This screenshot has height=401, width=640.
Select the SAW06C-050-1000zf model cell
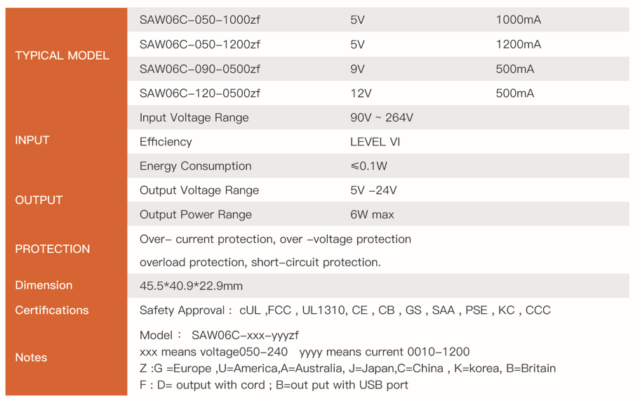coord(199,20)
